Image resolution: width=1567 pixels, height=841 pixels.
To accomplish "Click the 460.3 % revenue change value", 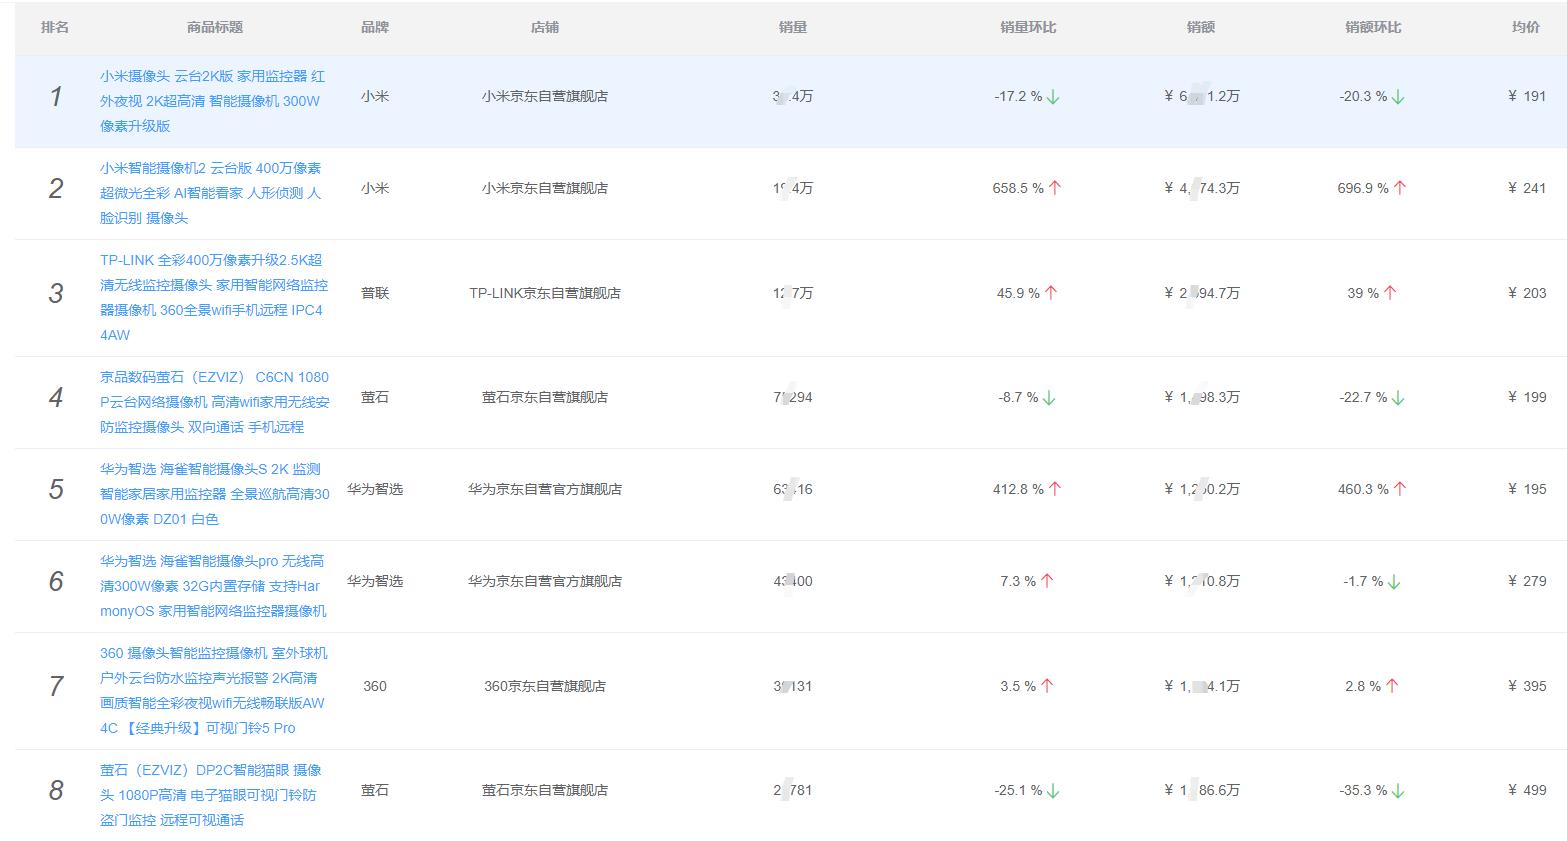I will click(1363, 489).
